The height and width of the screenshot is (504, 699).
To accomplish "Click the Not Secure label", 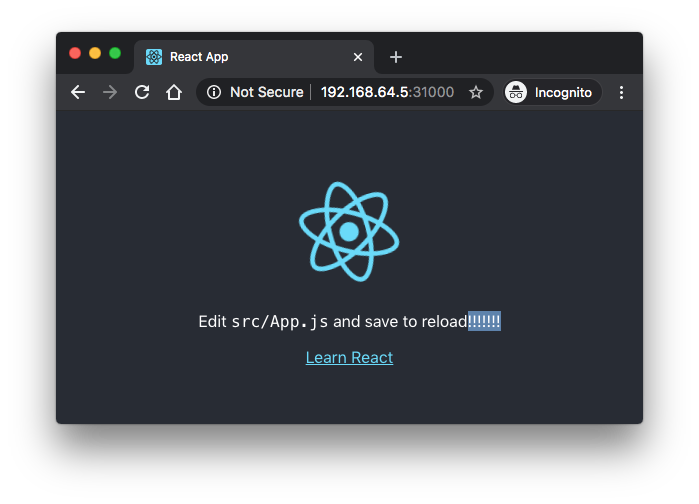I will coord(267,92).
